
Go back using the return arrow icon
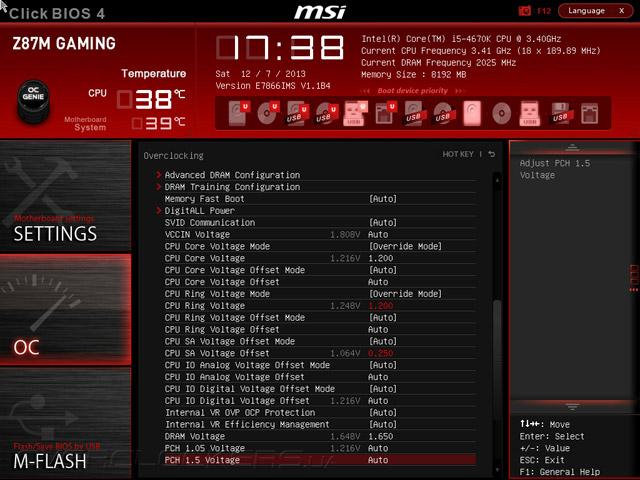click(492, 154)
